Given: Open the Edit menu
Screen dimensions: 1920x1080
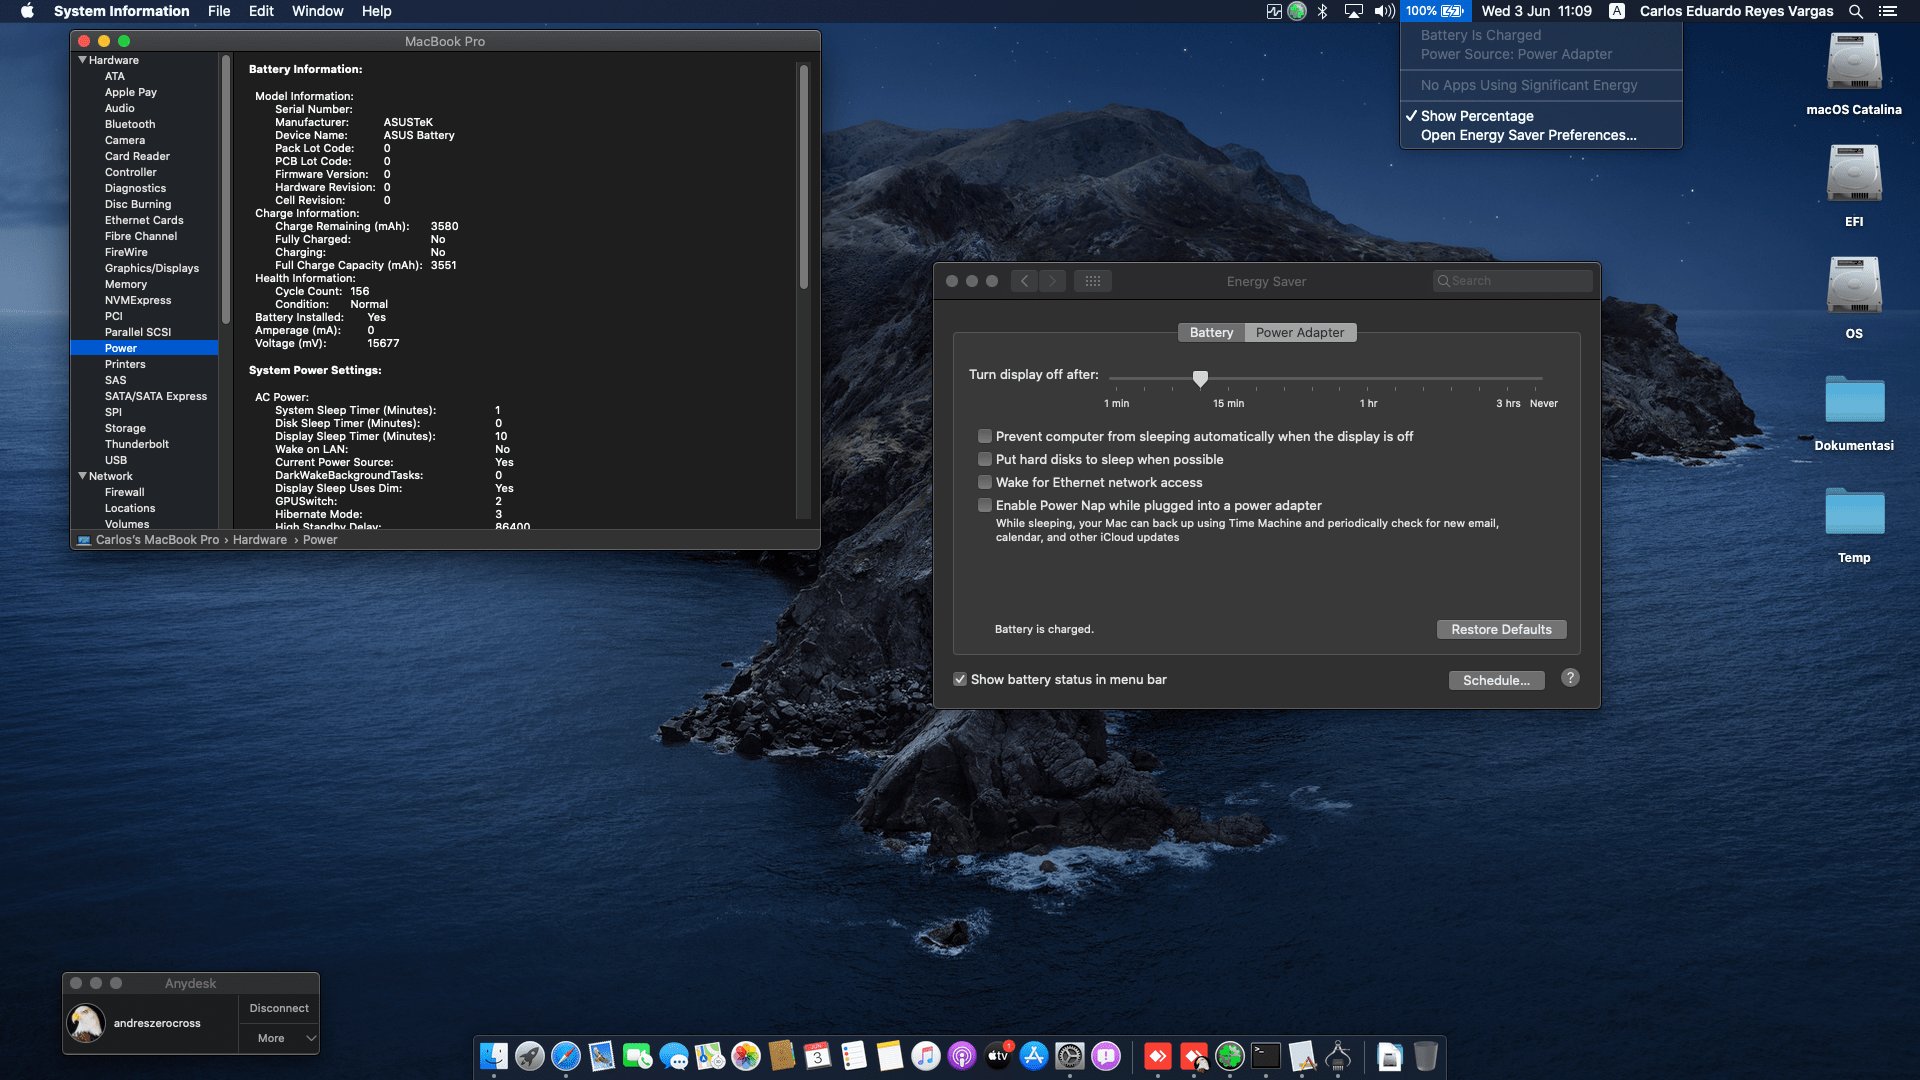Looking at the screenshot, I should (x=261, y=11).
